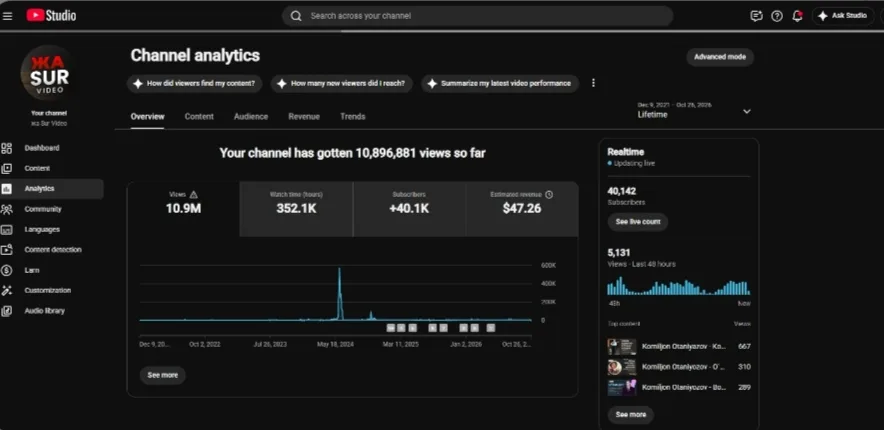The width and height of the screenshot is (884, 430).
Task: Click the Audio library sidebar icon
Action: click(7, 311)
